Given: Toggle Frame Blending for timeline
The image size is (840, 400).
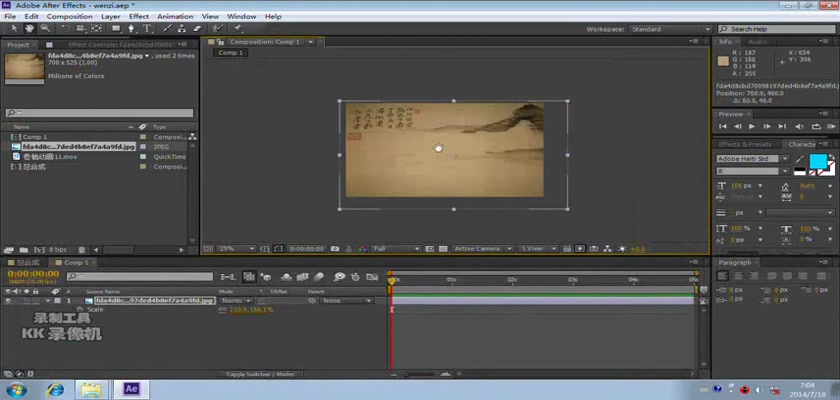Looking at the screenshot, I should pos(303,277).
